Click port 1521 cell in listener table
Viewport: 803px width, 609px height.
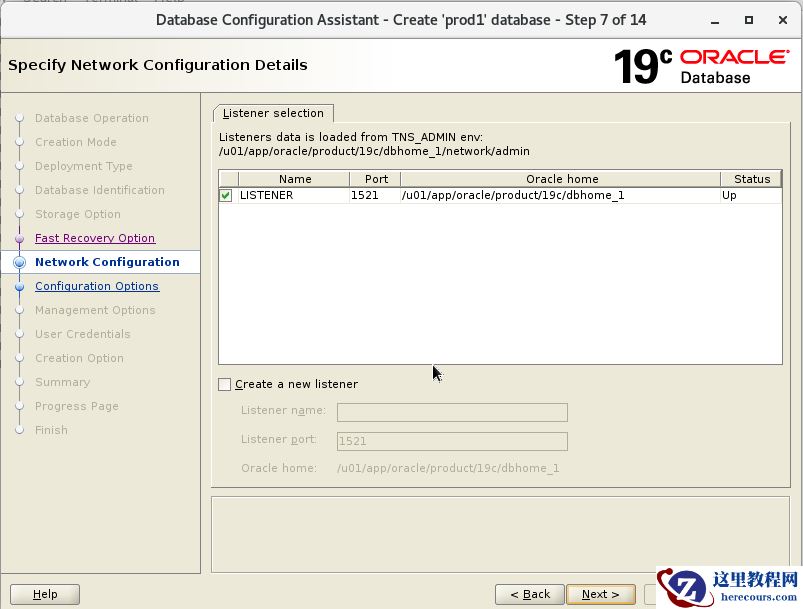(x=375, y=195)
